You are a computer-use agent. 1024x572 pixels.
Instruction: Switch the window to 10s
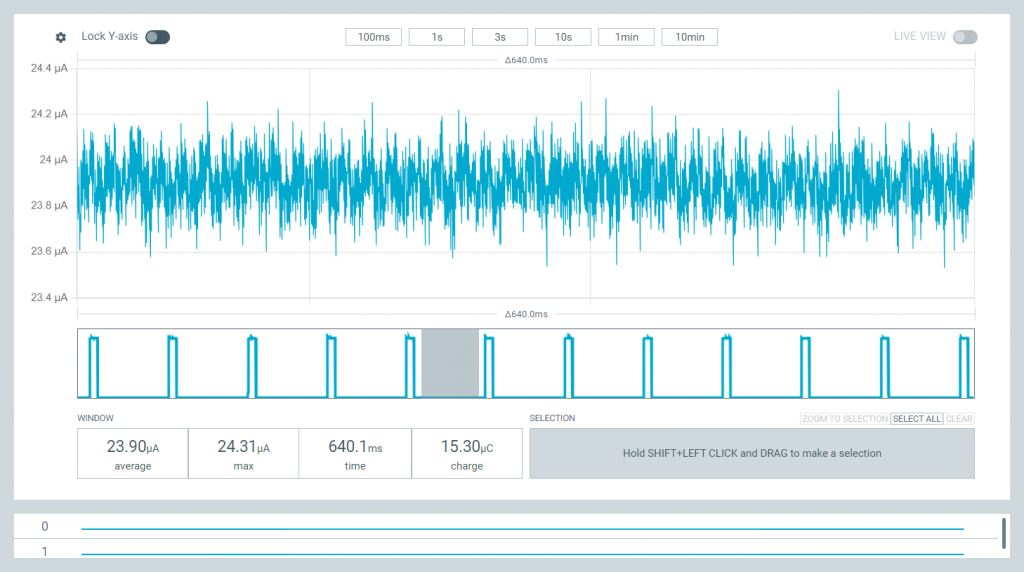point(563,37)
